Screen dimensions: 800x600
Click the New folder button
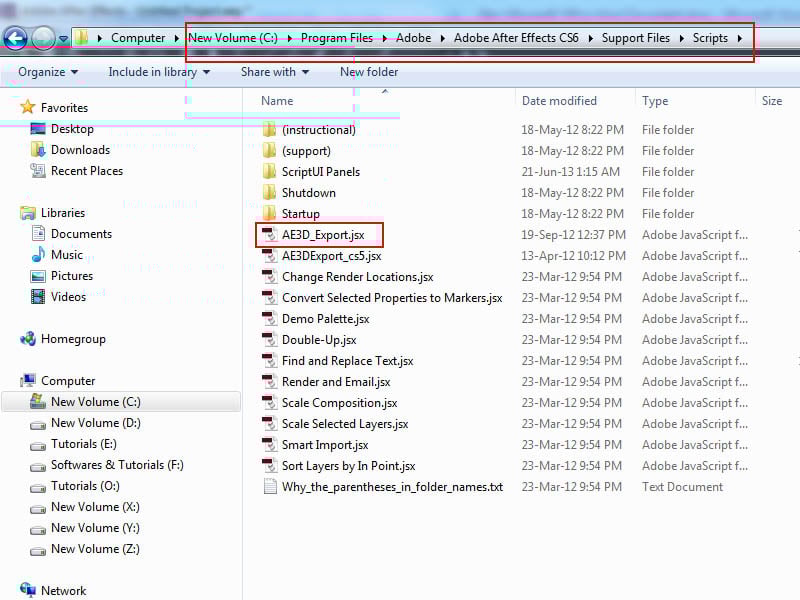369,72
